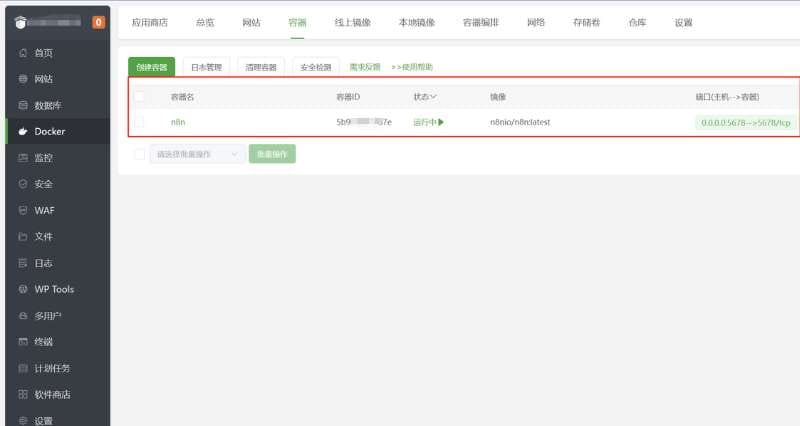The width and height of the screenshot is (800, 426).
Task: Select the 容器 tab
Action: [x=297, y=22]
